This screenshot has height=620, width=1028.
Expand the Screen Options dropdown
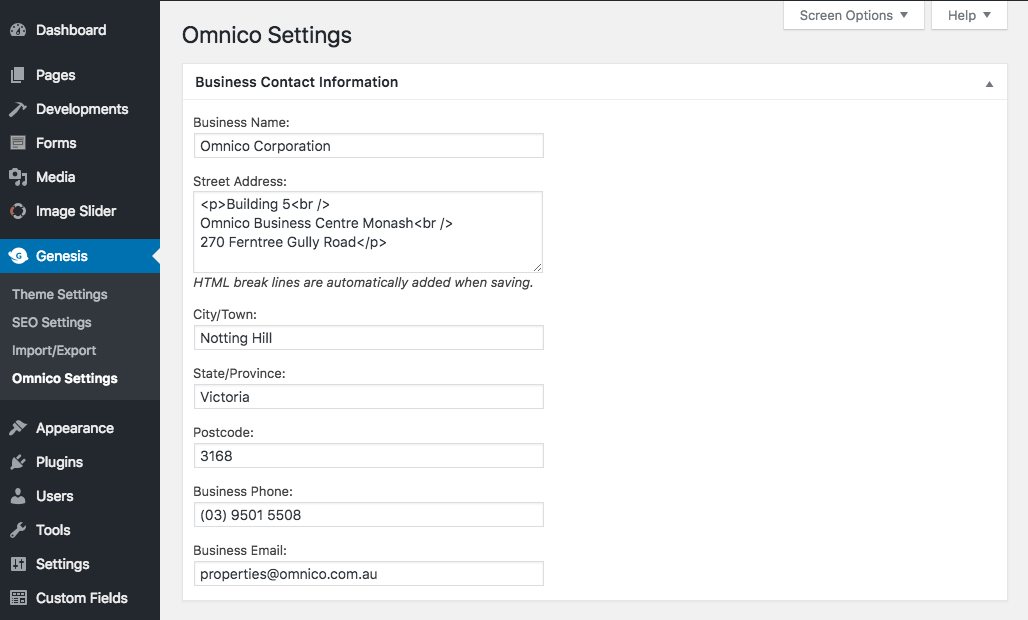click(854, 15)
